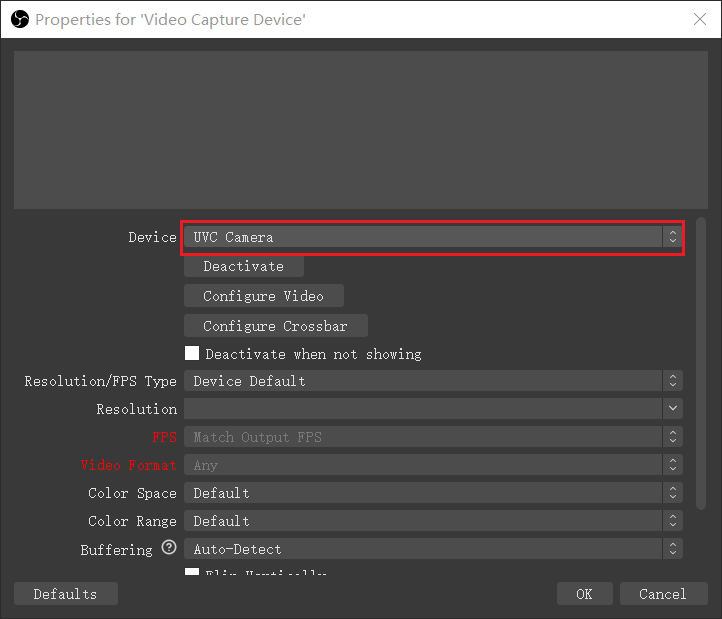Expand the Buffering Auto-Detect dropdown
Screen dimensions: 722x619
point(432,549)
